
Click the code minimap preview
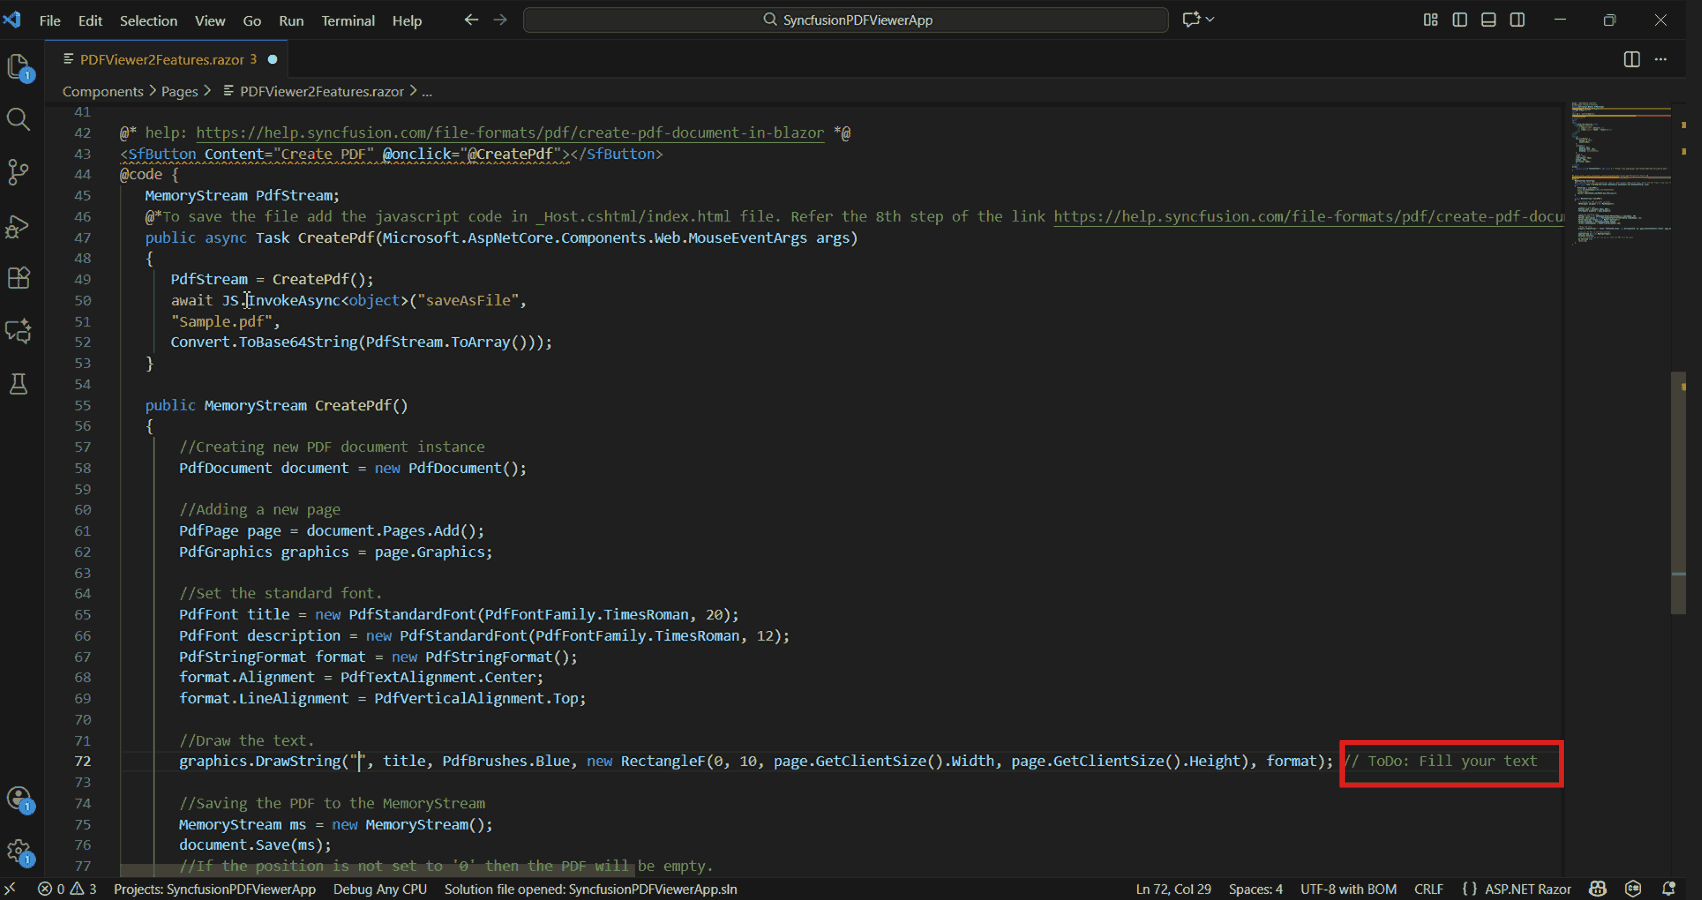[1620, 172]
